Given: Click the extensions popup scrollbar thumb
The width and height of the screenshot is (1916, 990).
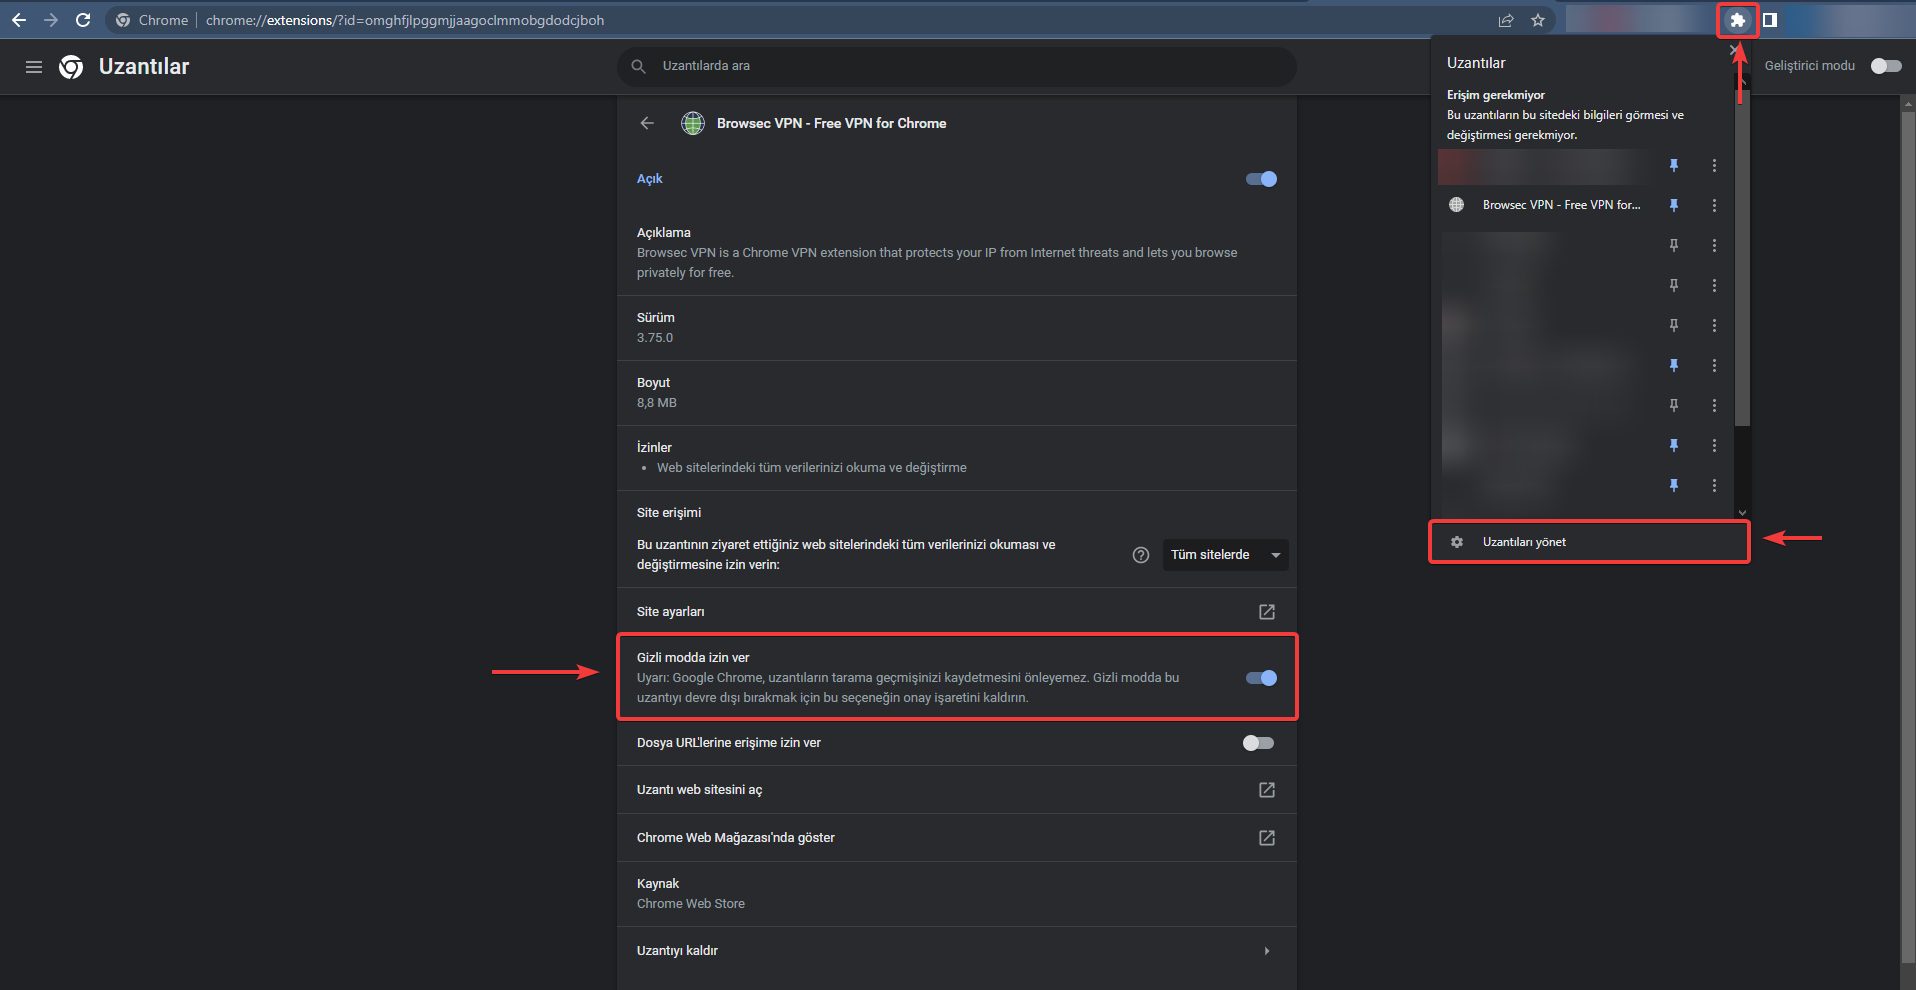Looking at the screenshot, I should 1742,260.
